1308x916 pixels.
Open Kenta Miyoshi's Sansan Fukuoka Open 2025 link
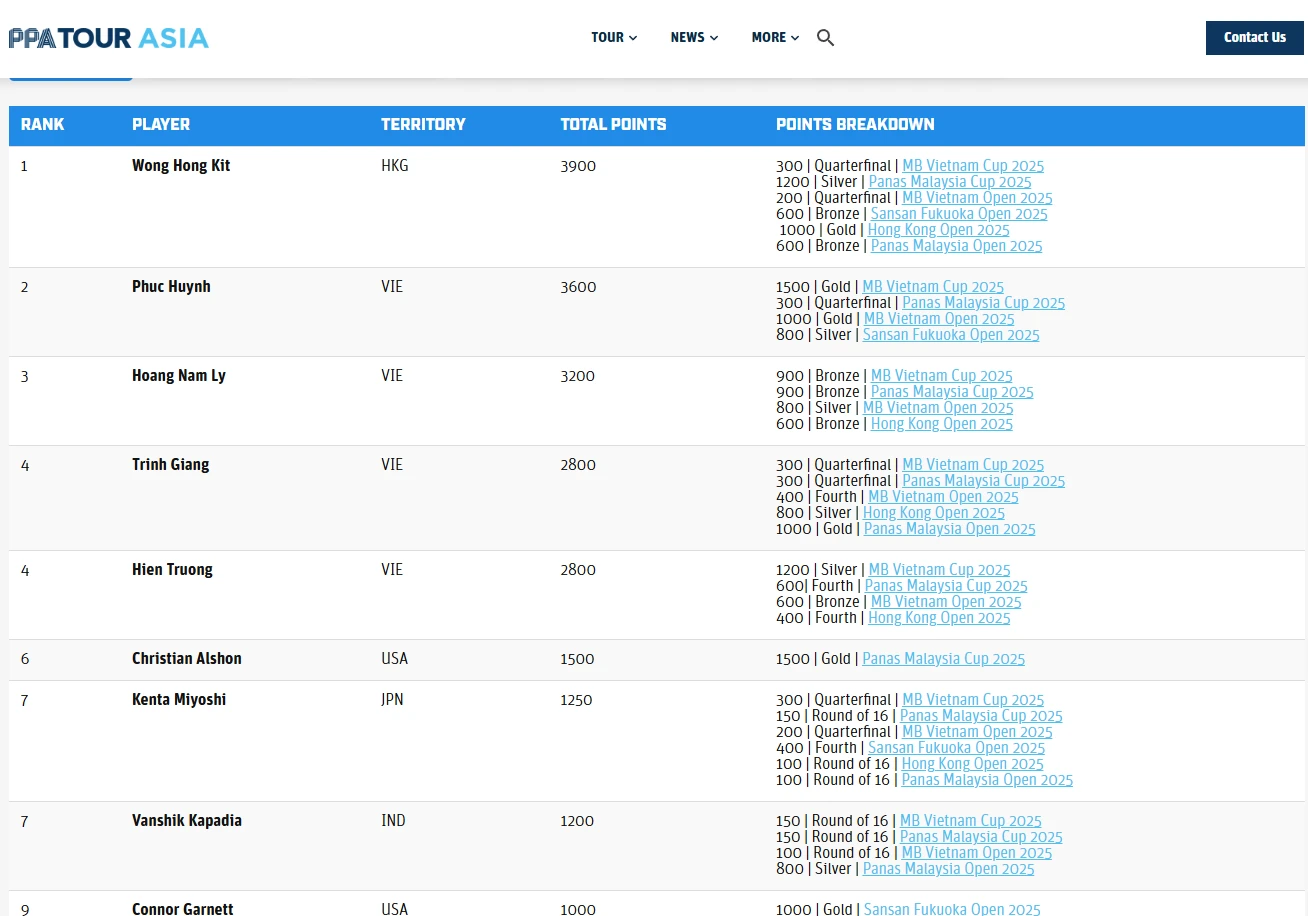[x=956, y=748]
